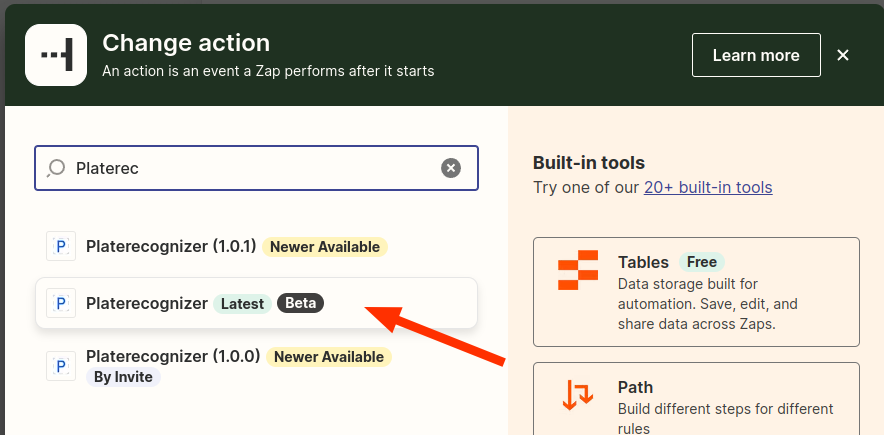884x435 pixels.
Task: Click Newer Available badge on version 1.0.1
Action: pos(324,247)
